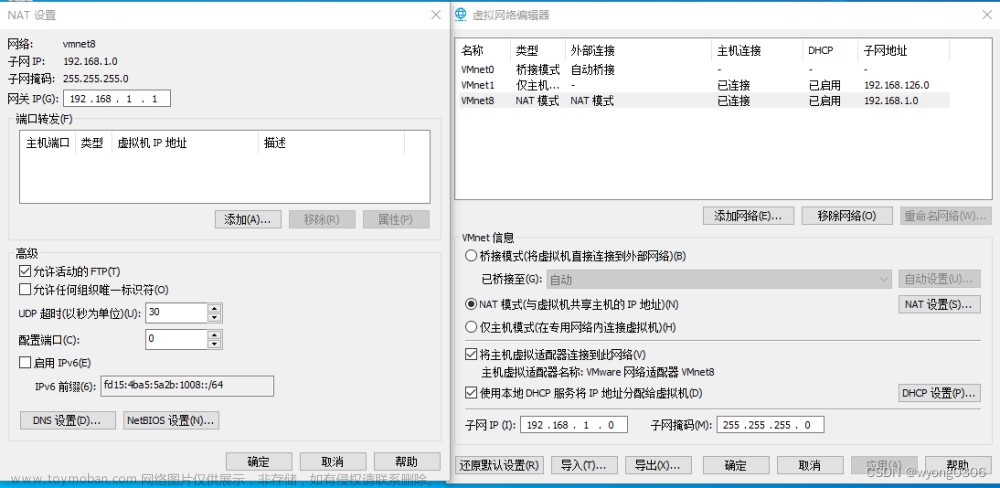Click the 配置端口 value field
Image resolution: width=1000 pixels, height=488 pixels.
click(x=176, y=339)
